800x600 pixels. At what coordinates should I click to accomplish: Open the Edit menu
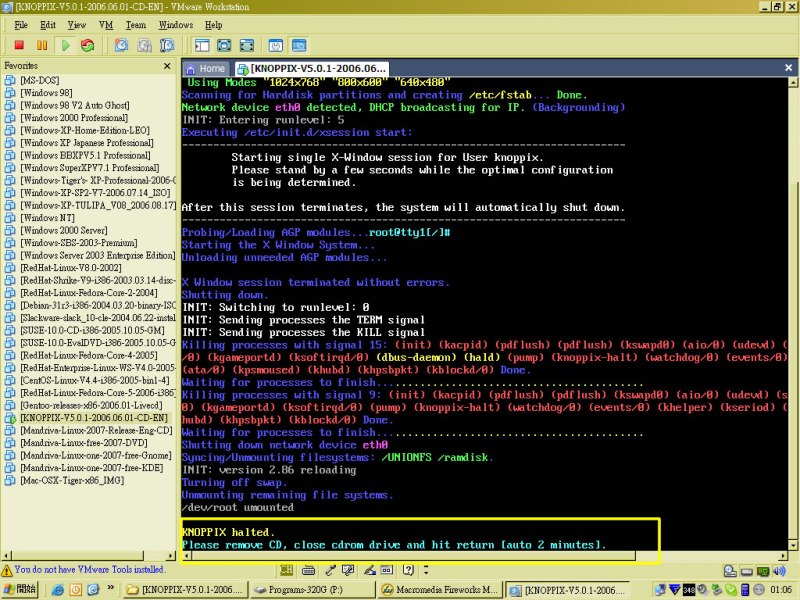(x=48, y=25)
